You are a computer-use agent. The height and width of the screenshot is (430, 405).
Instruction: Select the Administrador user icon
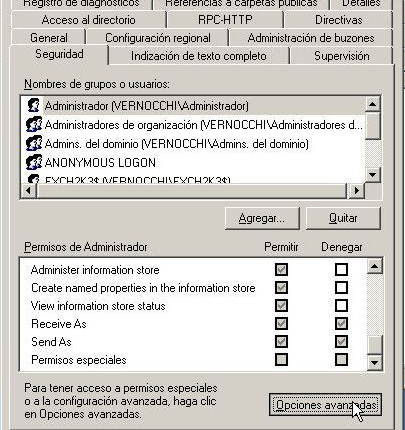33,105
